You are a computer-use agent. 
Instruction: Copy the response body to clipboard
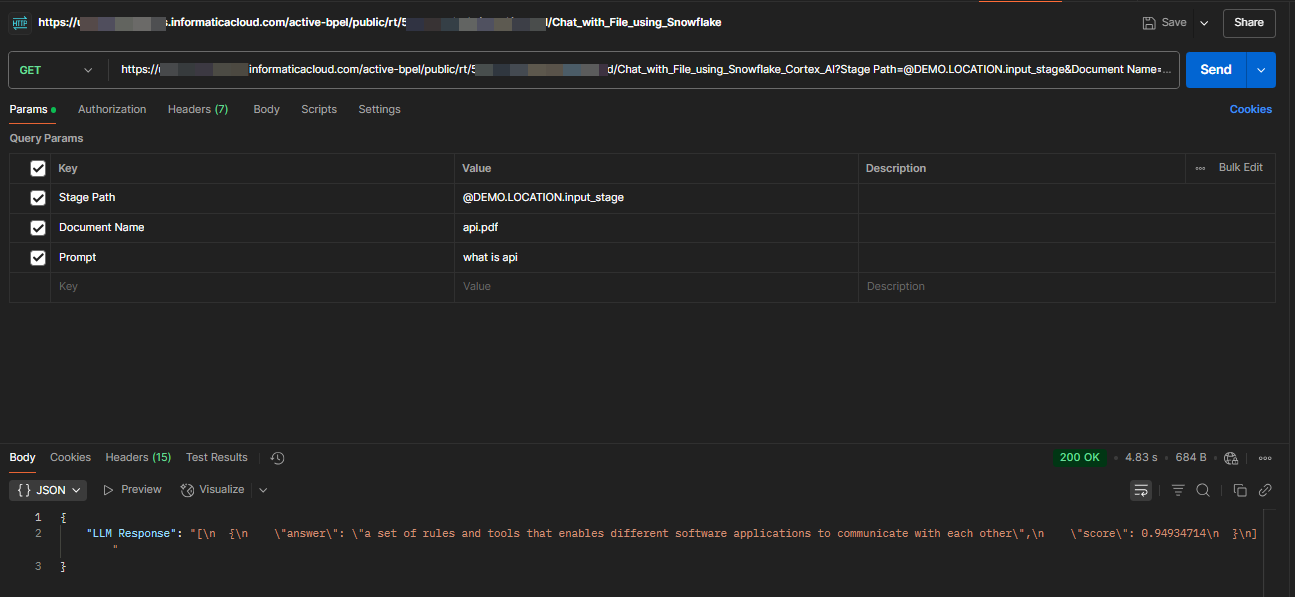1240,490
